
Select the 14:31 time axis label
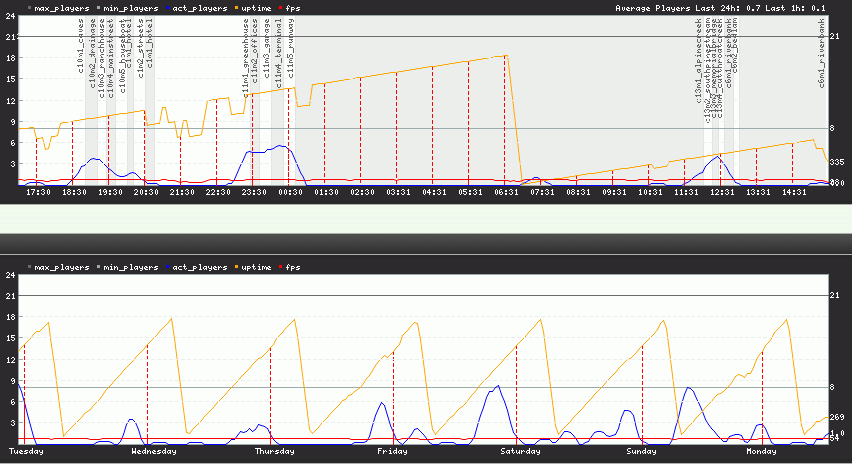point(794,191)
